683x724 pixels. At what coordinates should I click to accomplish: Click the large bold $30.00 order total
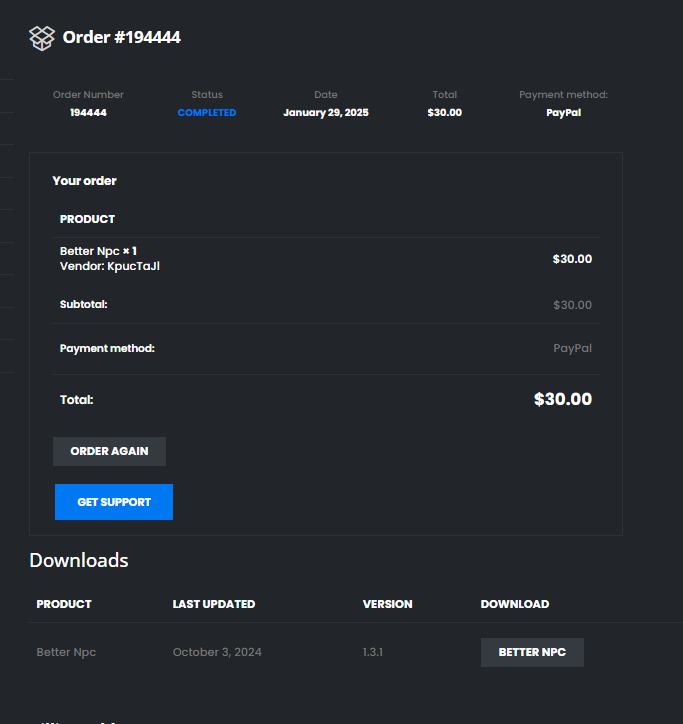[562, 399]
